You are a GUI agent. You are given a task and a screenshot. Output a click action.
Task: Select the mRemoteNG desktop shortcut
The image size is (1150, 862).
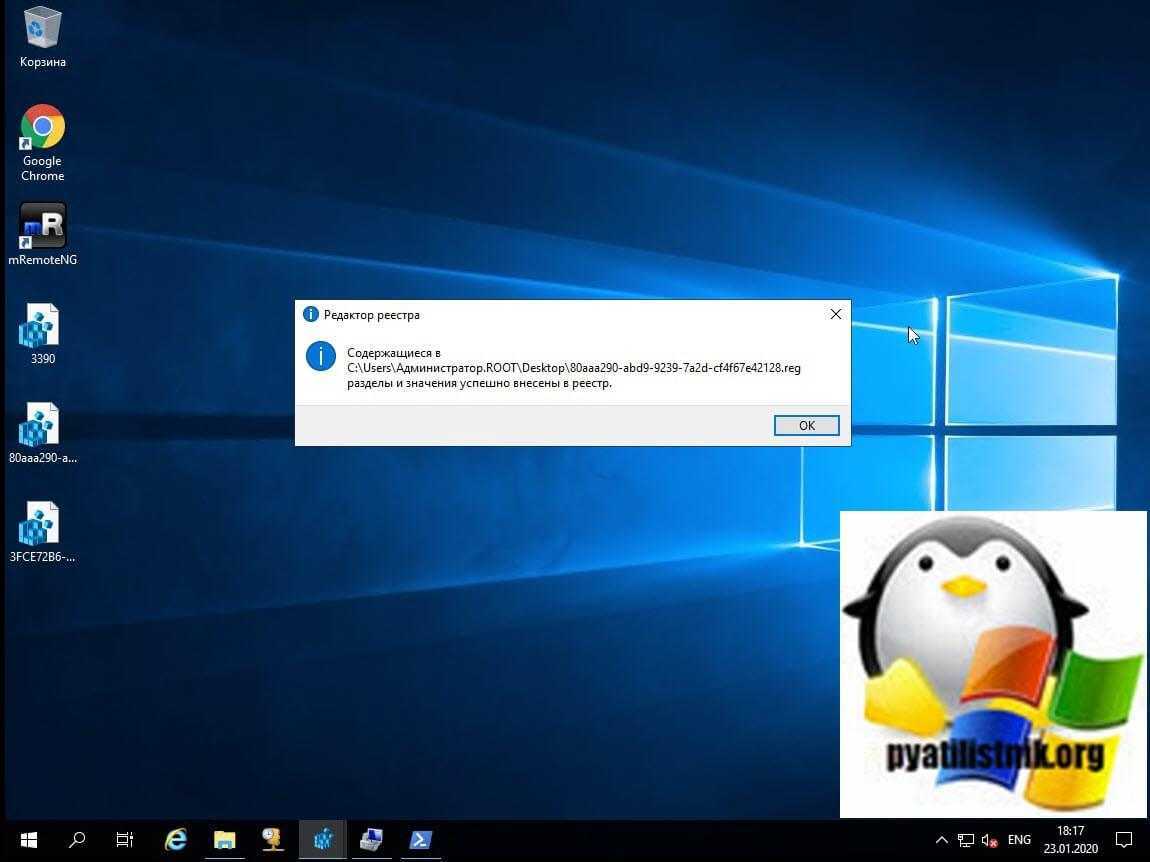[x=43, y=235]
